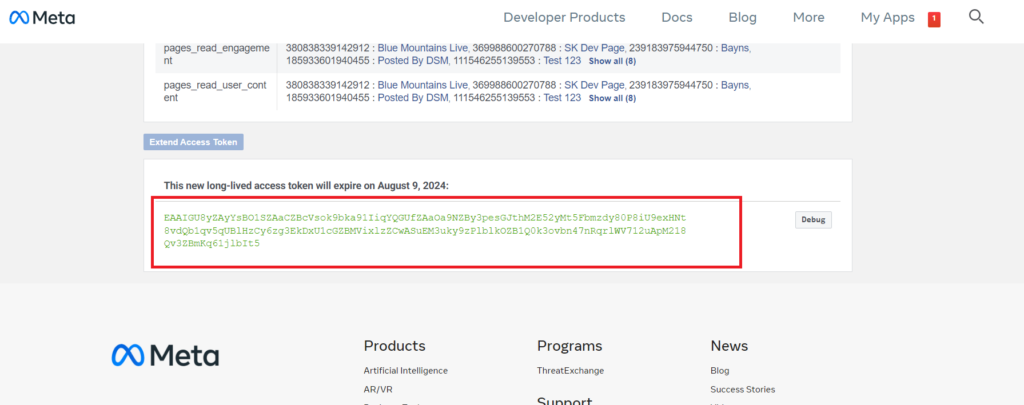Open Bayns link in pages_read_user_content row
Image resolution: width=1024 pixels, height=405 pixels.
735,85
